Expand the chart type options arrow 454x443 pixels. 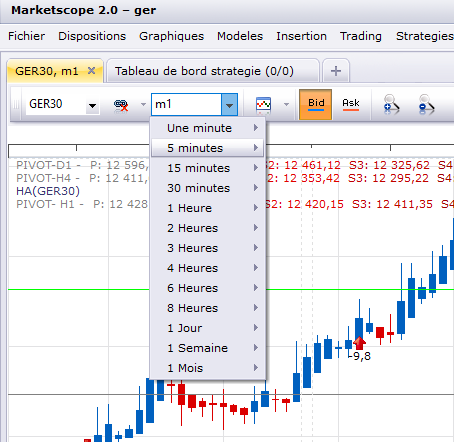286,104
